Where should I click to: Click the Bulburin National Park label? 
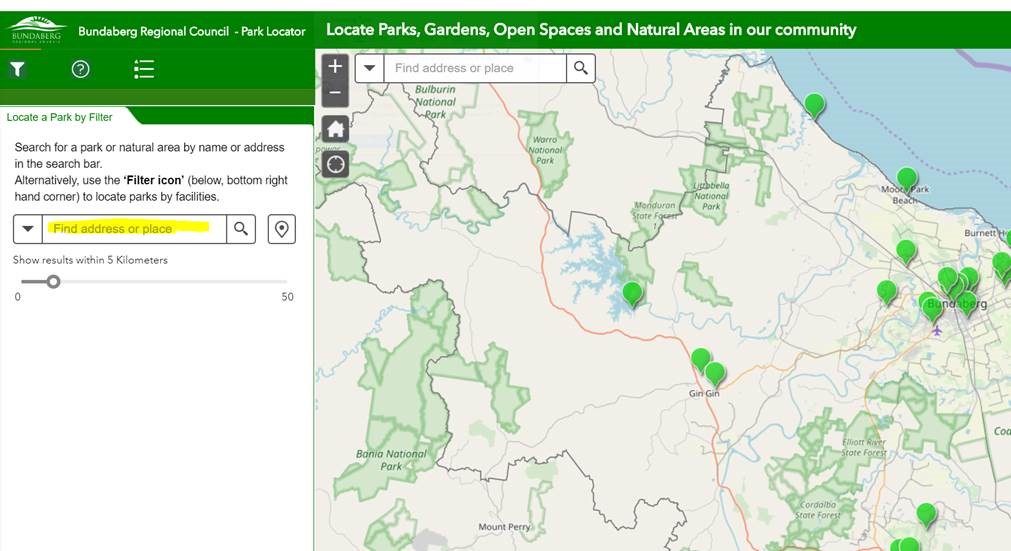coord(435,102)
